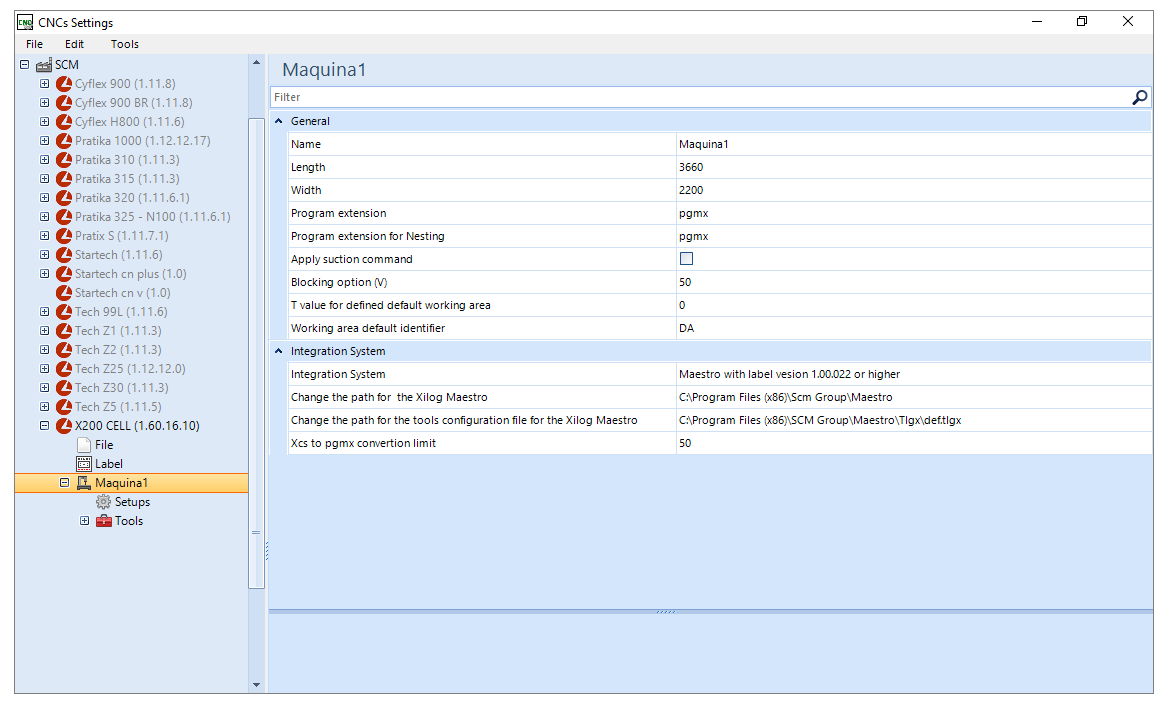The width and height of the screenshot is (1169, 709).
Task: Click the Startech cn v machine icon
Action: 64,293
